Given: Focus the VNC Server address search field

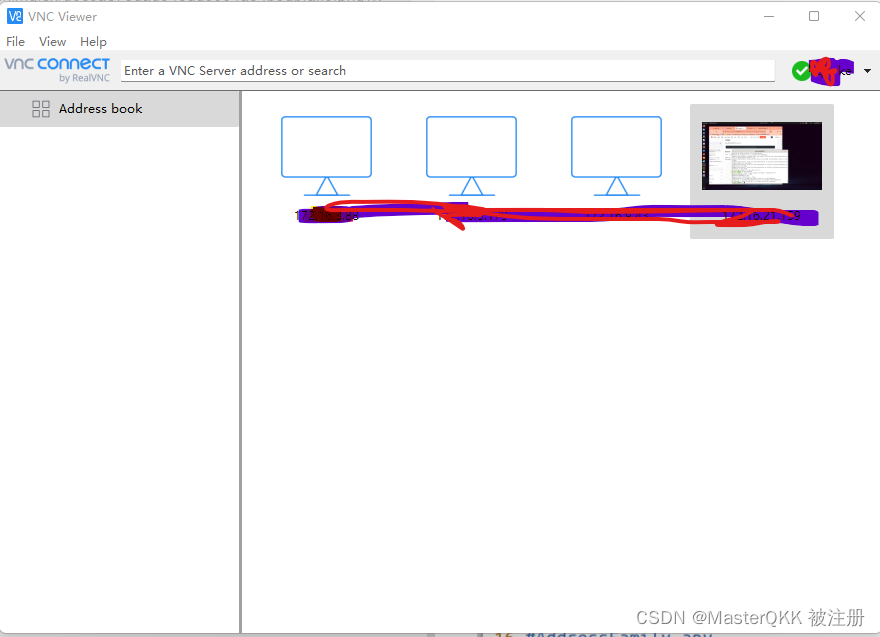Looking at the screenshot, I should (447, 71).
